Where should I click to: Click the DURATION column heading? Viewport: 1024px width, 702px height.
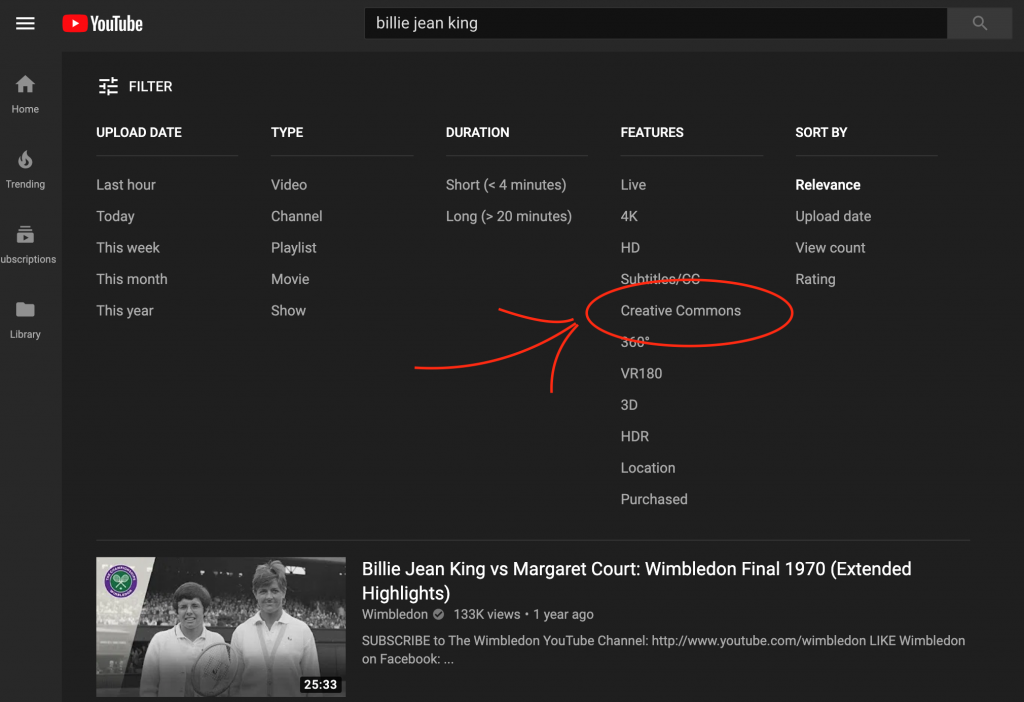coord(477,133)
